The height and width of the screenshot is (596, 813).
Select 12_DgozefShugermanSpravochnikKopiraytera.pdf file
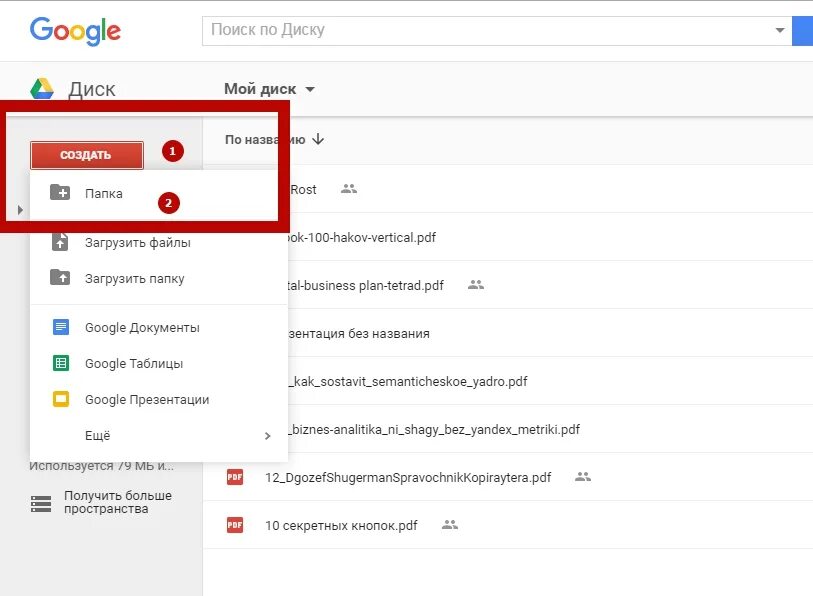[x=508, y=477]
